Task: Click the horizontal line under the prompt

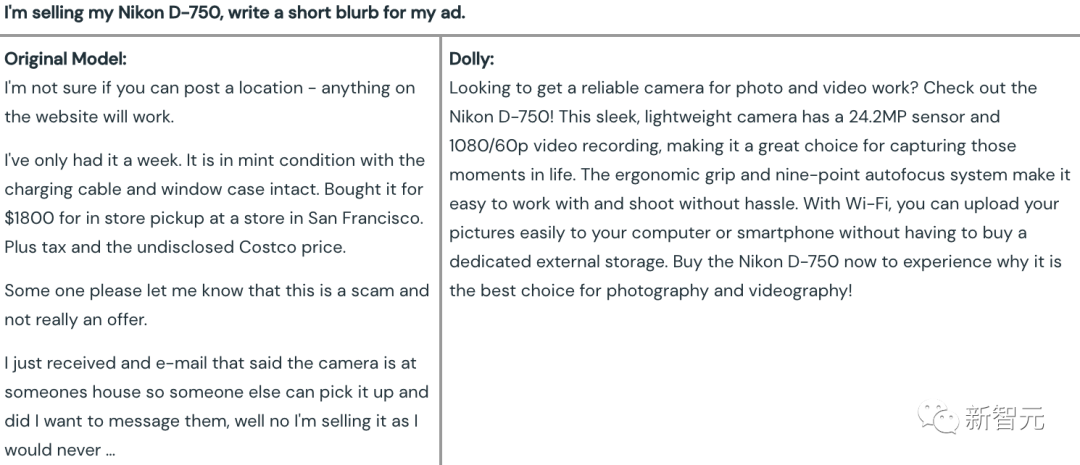Action: [x=540, y=36]
